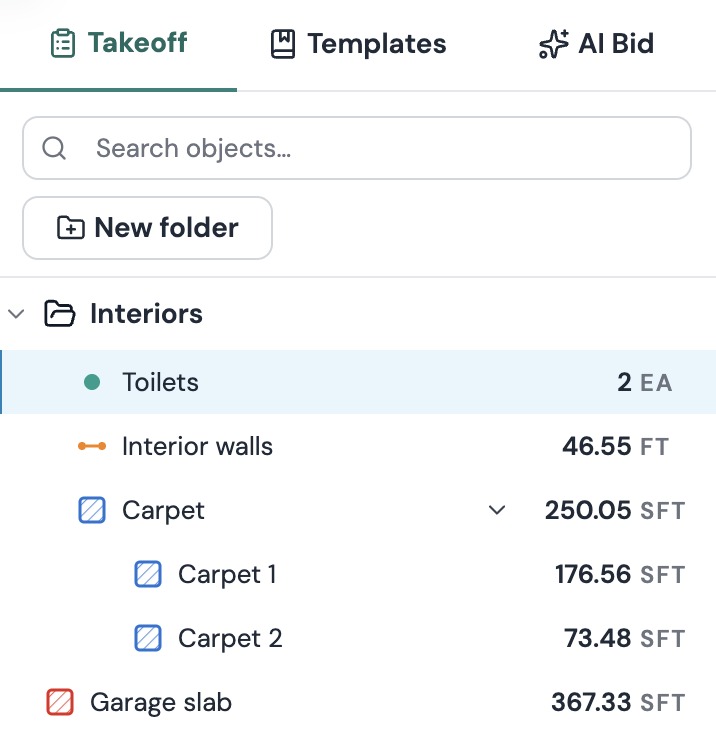The height and width of the screenshot is (756, 716).
Task: Select the Garage slab item
Action: pyautogui.click(x=358, y=702)
